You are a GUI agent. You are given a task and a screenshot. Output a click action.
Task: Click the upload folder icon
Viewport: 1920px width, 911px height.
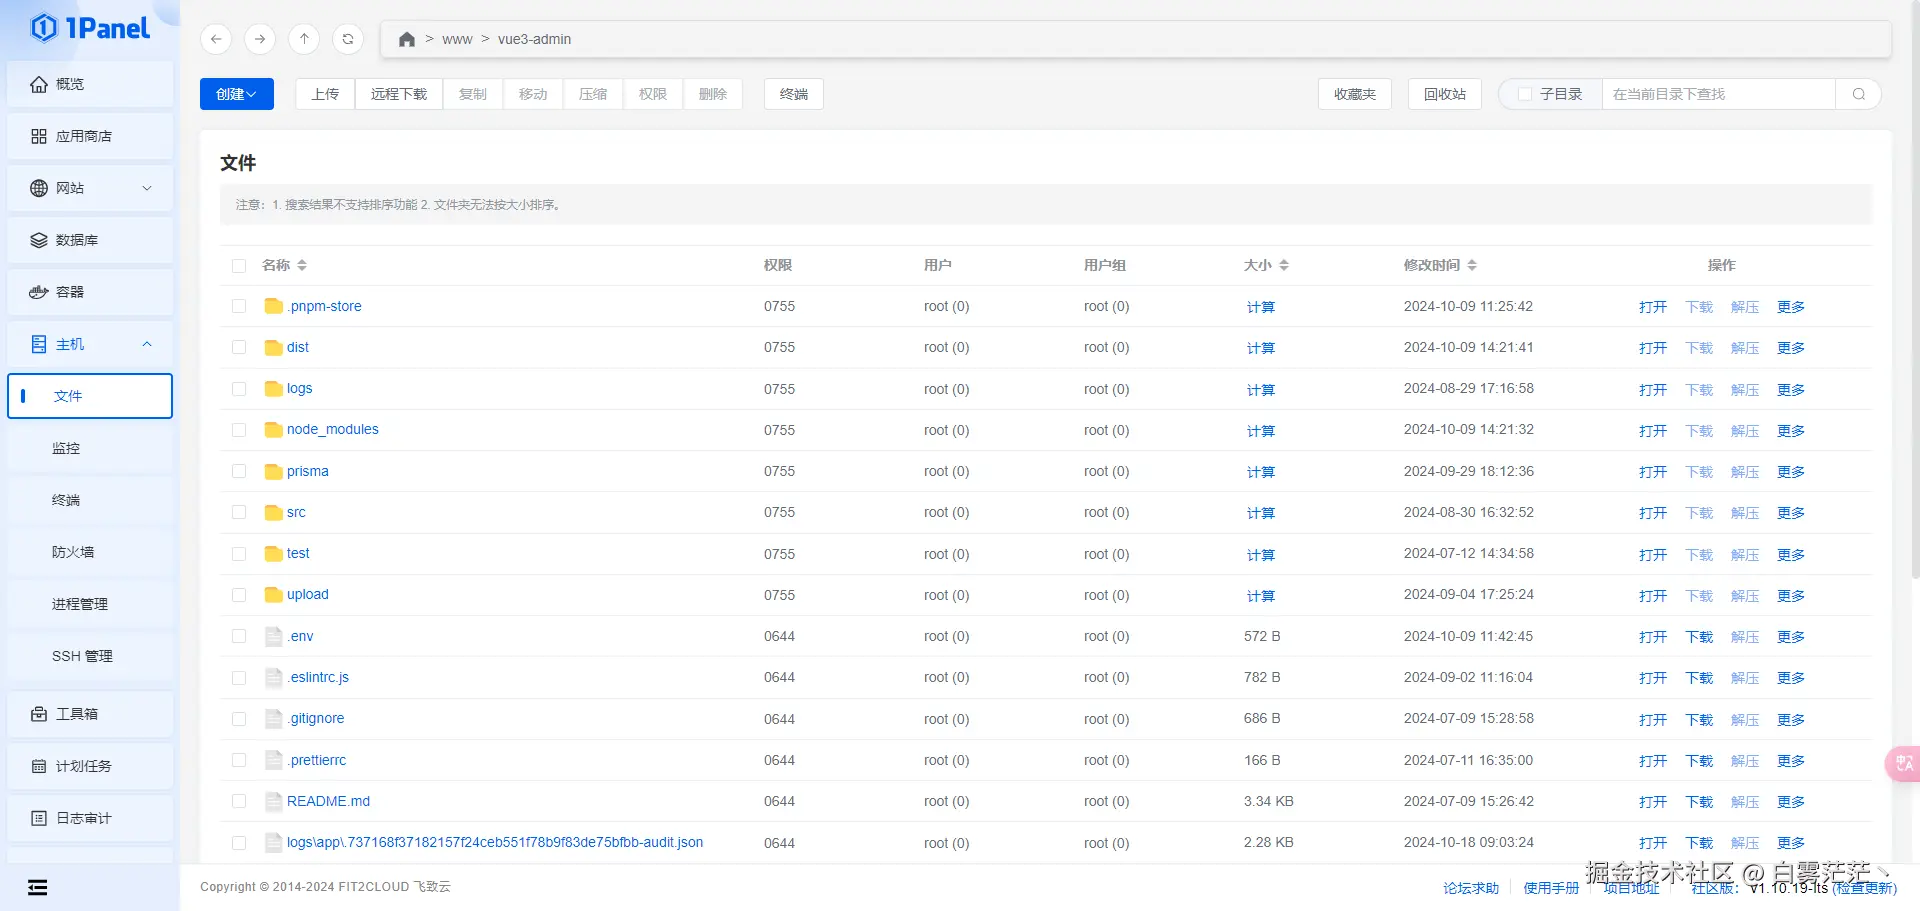[x=273, y=595]
